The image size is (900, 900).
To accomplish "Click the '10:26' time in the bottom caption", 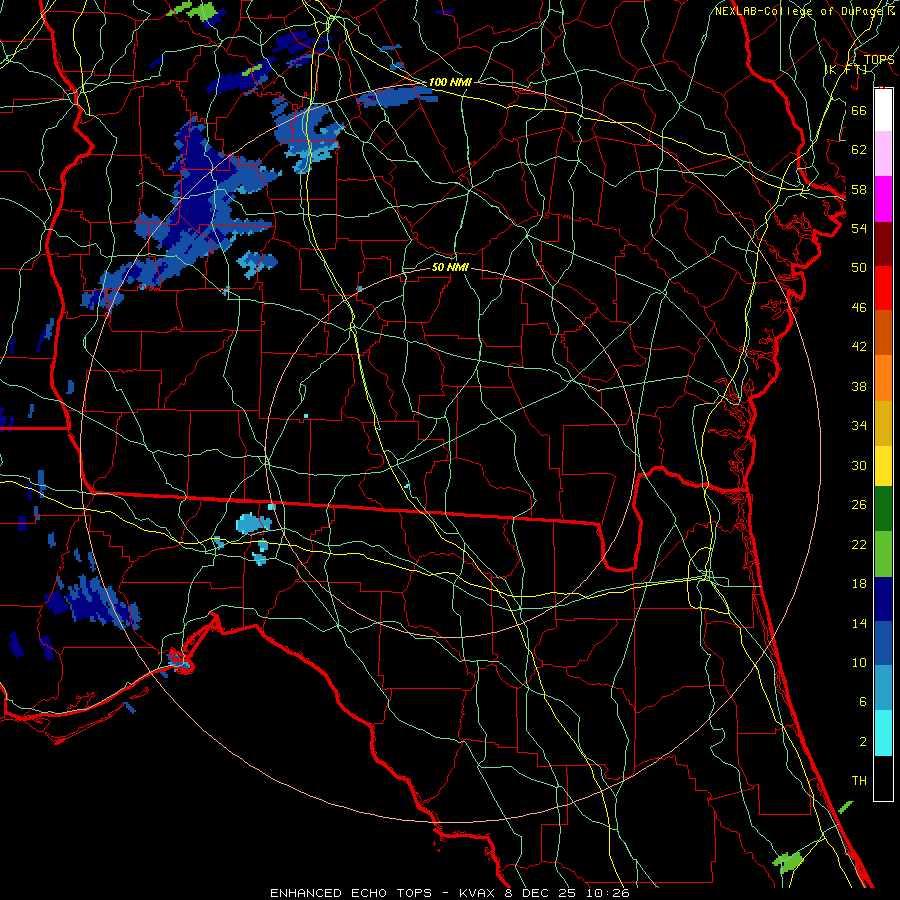I will point(608,893).
